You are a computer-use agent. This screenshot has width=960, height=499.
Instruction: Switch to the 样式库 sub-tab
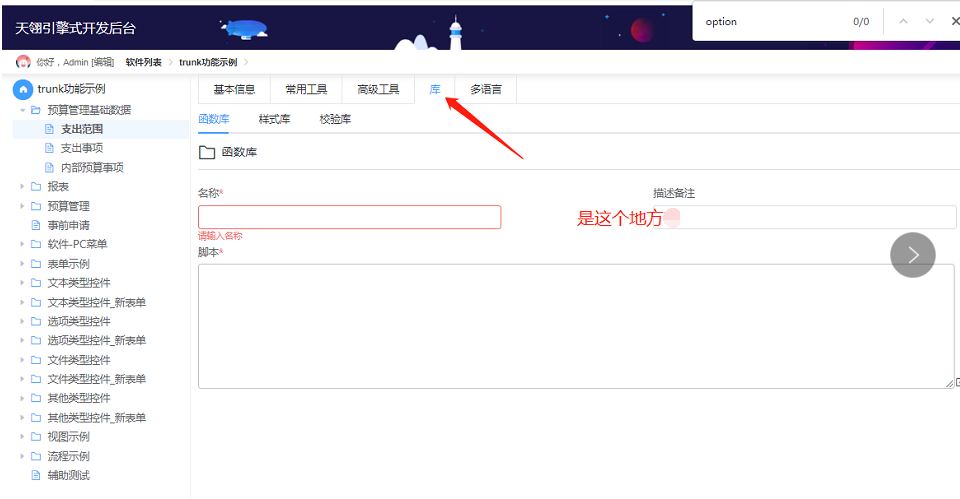(274, 119)
